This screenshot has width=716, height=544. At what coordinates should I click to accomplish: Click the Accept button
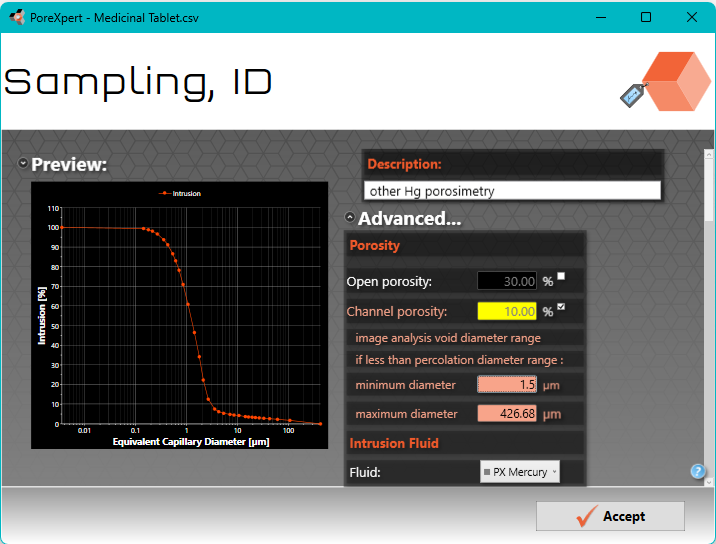(610, 516)
